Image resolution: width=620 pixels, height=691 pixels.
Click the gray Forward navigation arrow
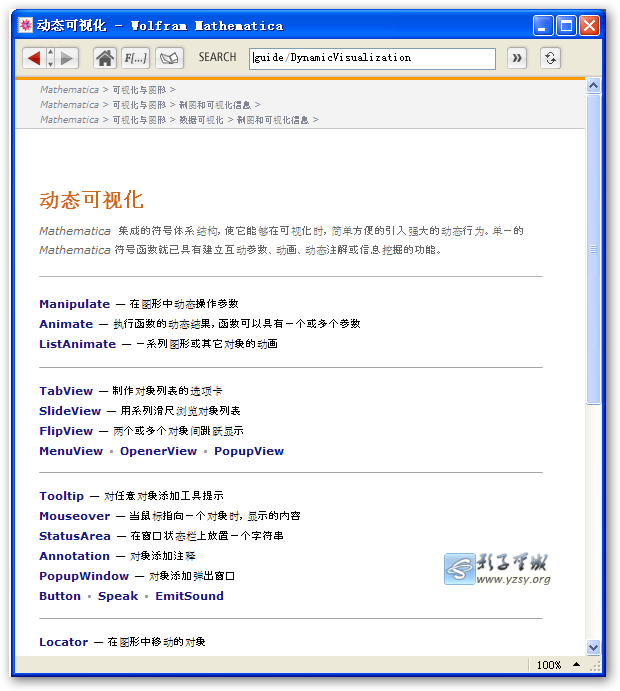point(67,58)
